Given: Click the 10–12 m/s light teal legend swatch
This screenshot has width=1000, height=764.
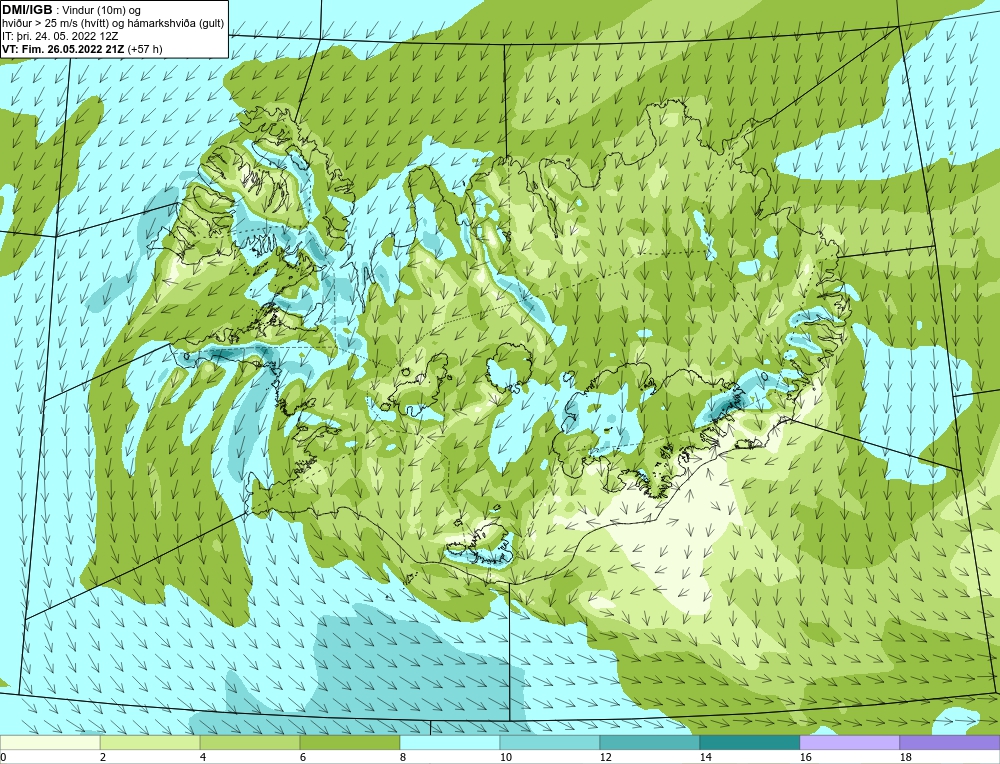Looking at the screenshot, I should point(550,742).
